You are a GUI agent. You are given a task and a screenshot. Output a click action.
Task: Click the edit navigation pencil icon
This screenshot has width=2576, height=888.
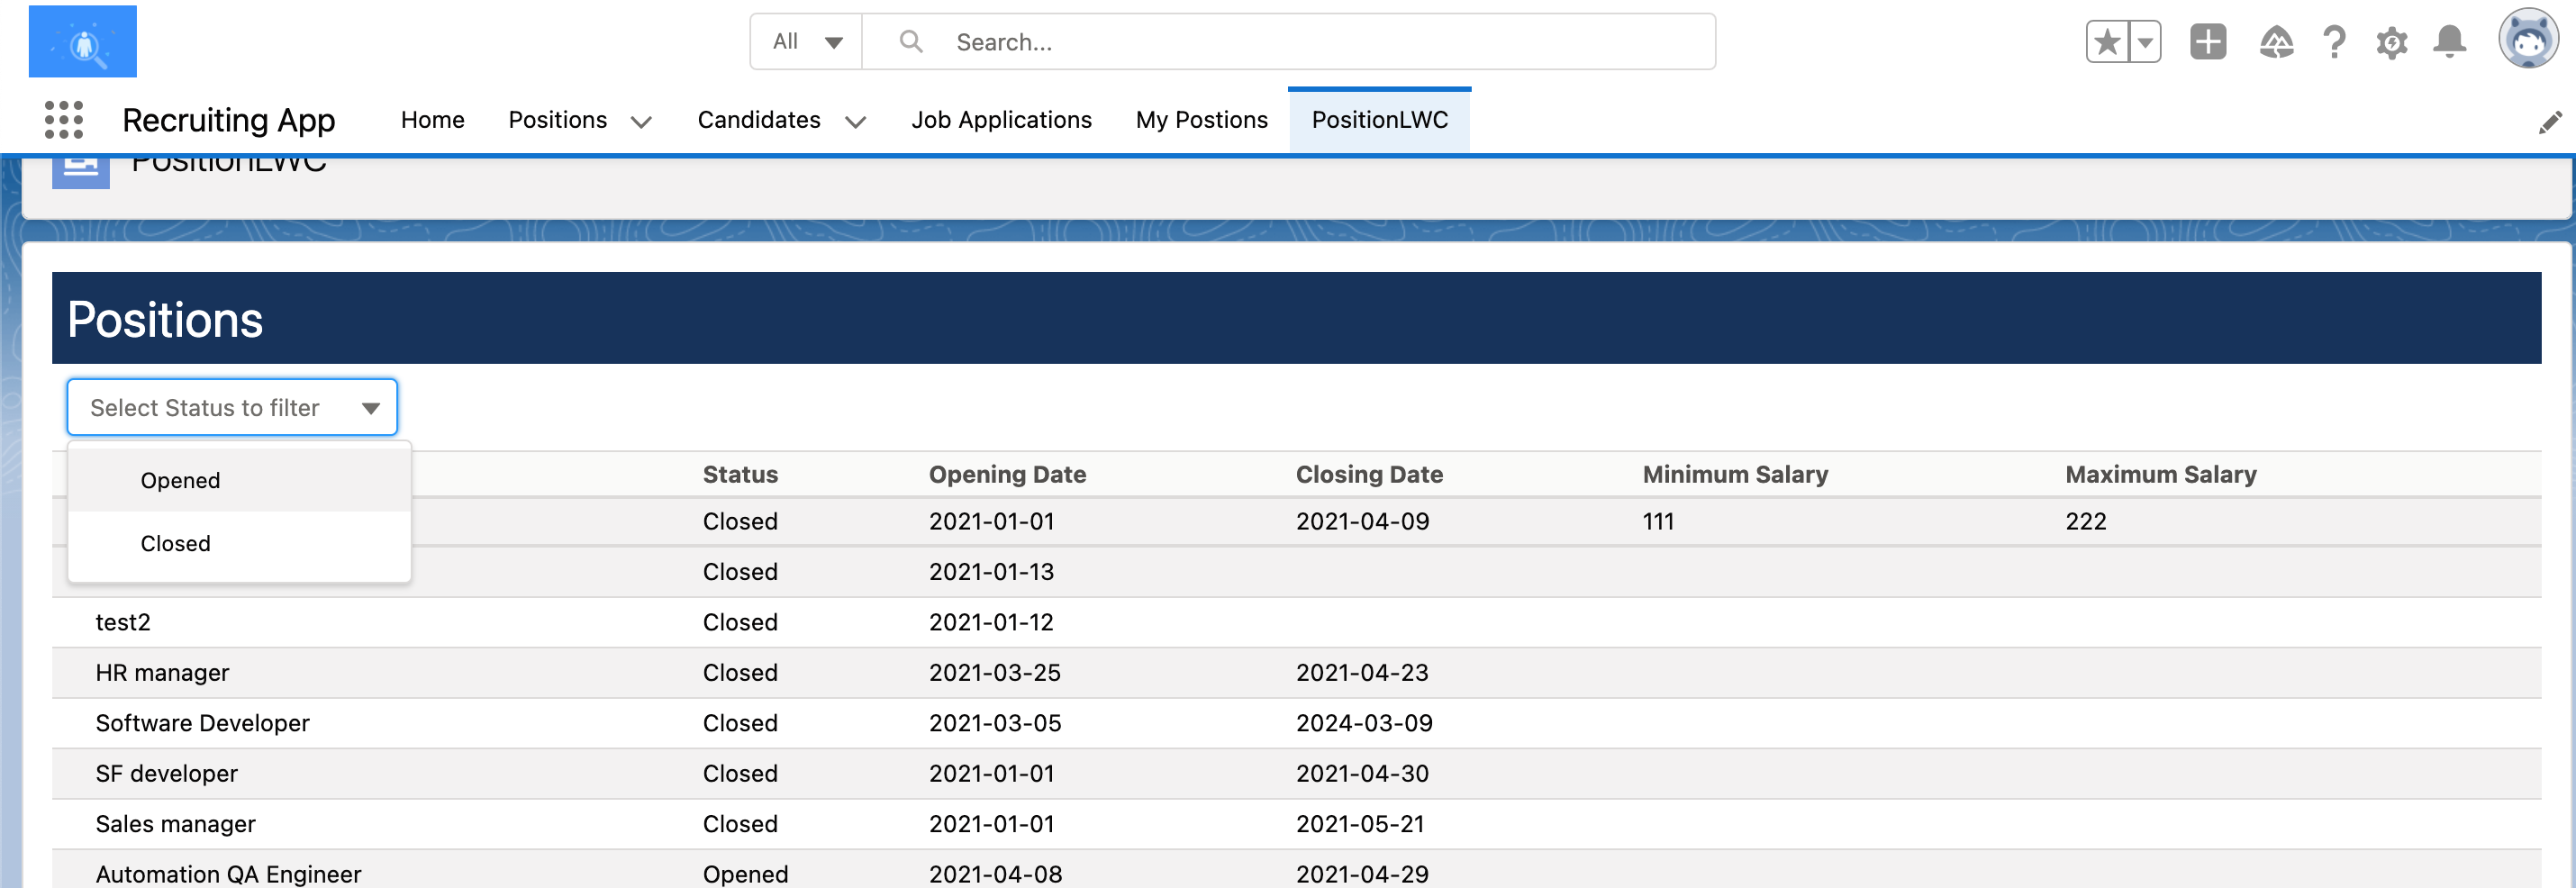click(2549, 122)
